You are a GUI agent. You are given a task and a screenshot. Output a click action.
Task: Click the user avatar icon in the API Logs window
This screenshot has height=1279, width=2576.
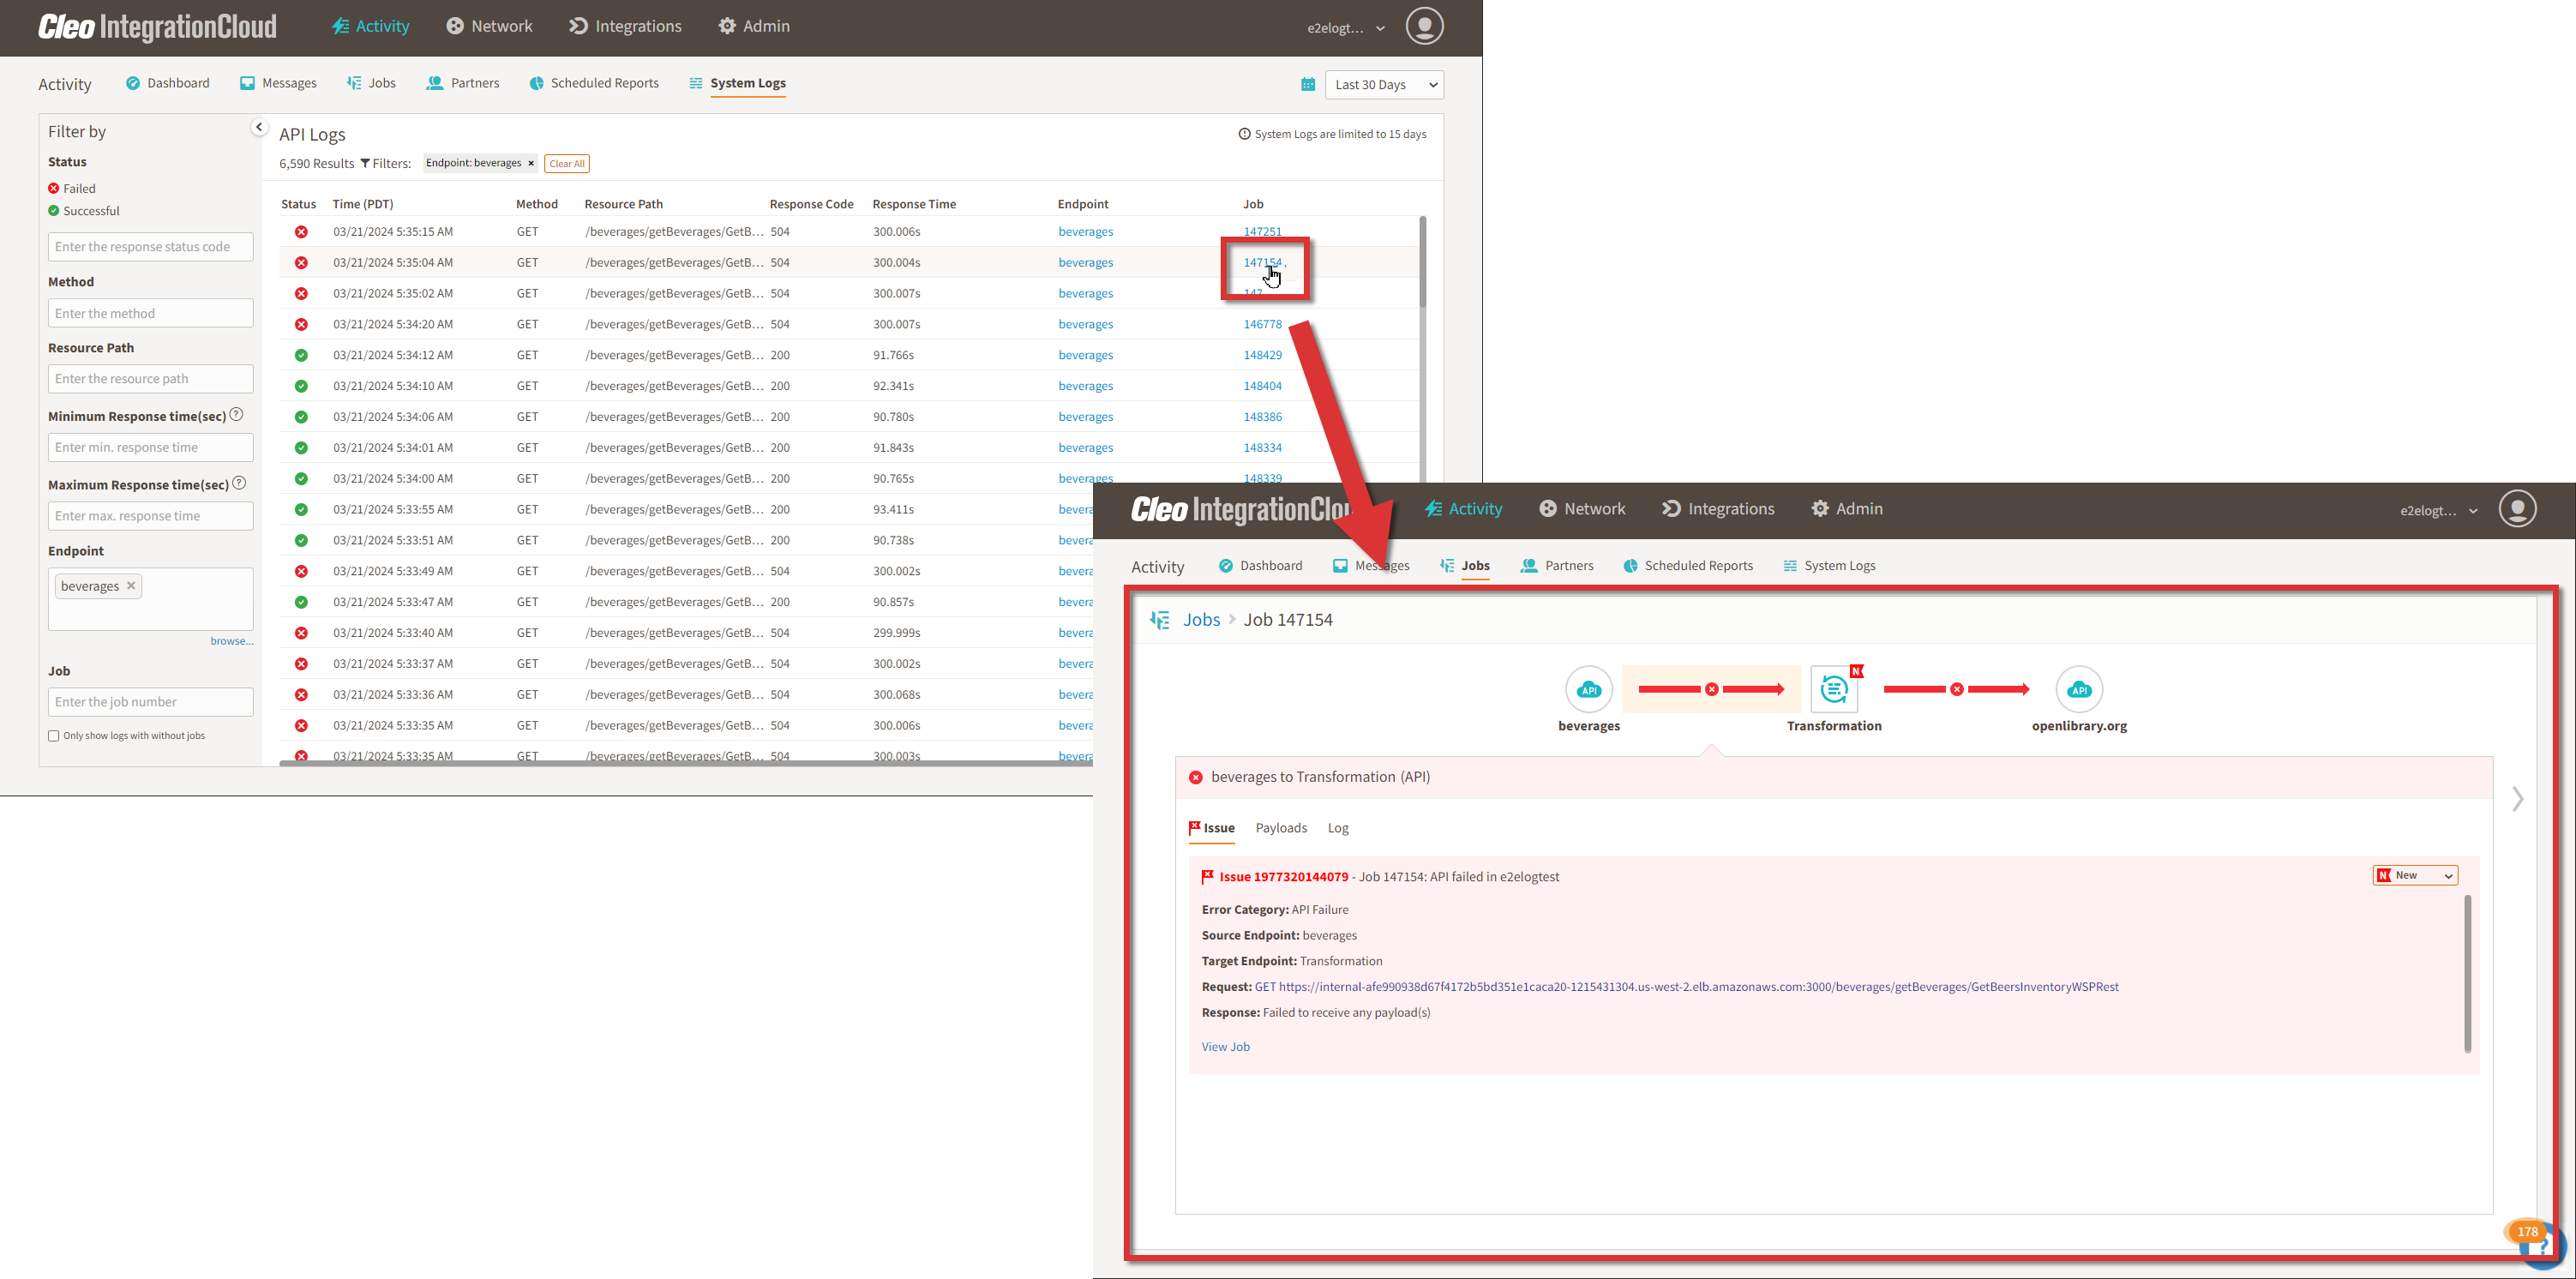coord(1424,26)
